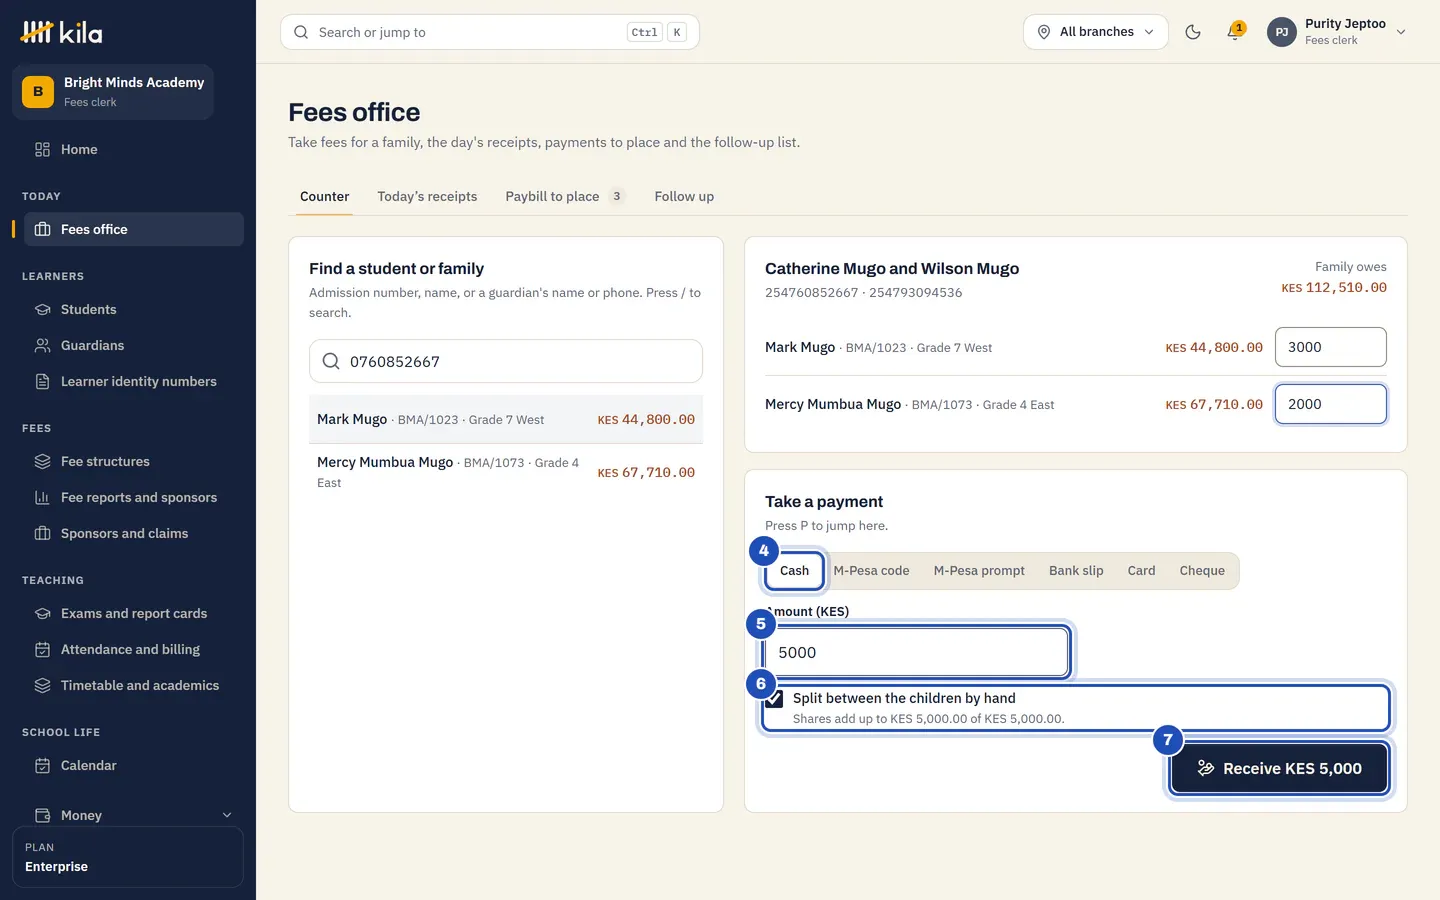The image size is (1440, 900).
Task: Open Attendance and billing
Action: tap(134, 649)
